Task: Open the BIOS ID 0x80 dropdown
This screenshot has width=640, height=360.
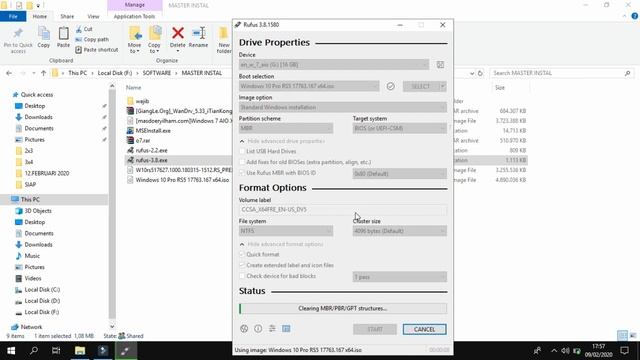Action: [x=400, y=173]
